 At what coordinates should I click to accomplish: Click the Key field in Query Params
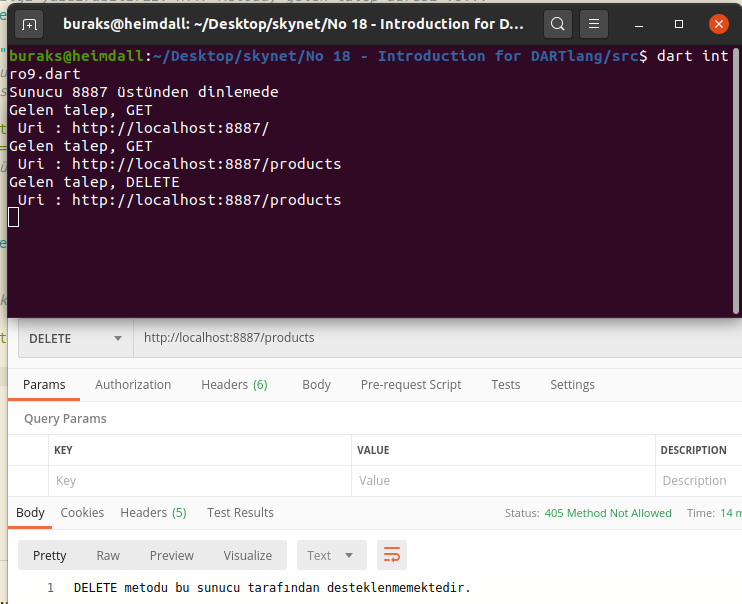point(200,481)
